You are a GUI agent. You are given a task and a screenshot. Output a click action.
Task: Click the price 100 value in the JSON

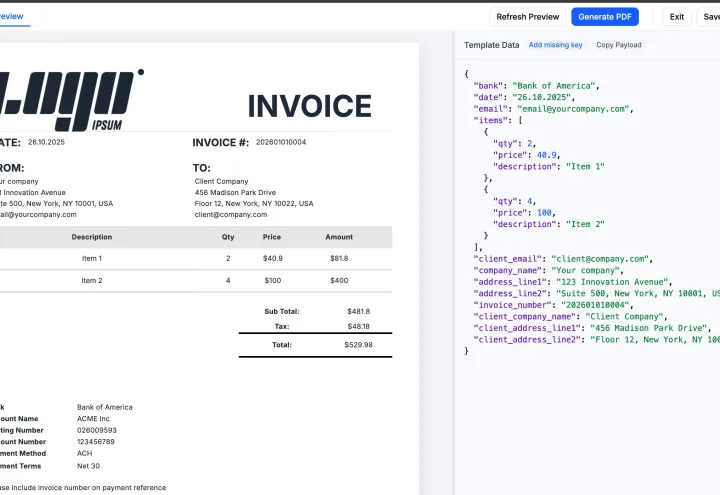[544, 213]
